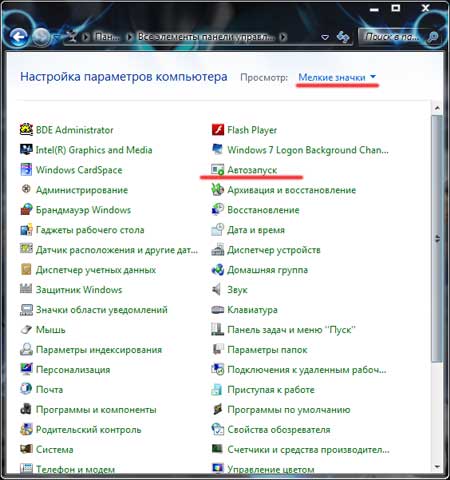The width and height of the screenshot is (450, 480).
Task: Click the Диспетчер устройств icon
Action: 218,250
